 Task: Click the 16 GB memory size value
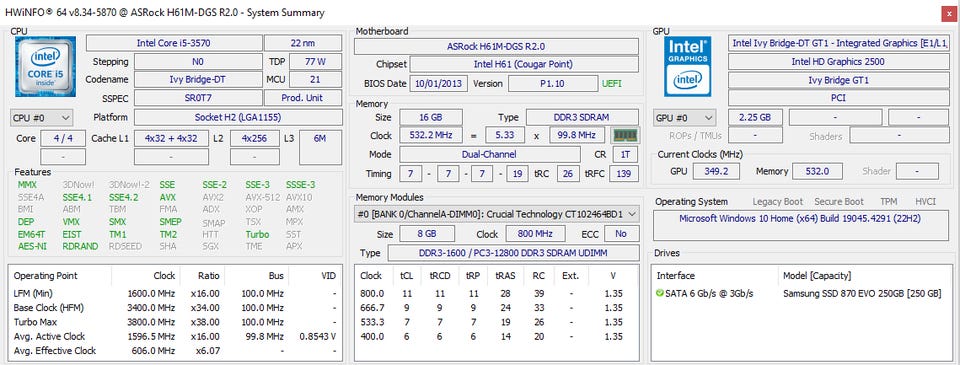(x=430, y=117)
